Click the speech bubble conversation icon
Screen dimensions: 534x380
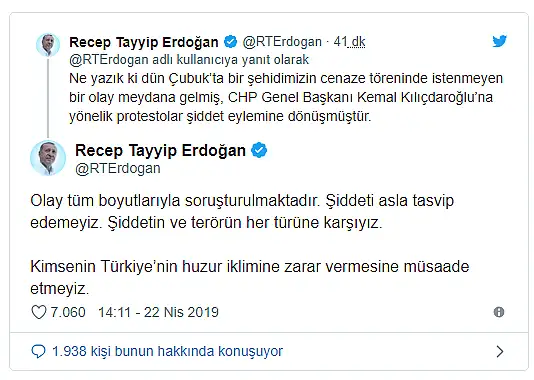[x=38, y=351]
